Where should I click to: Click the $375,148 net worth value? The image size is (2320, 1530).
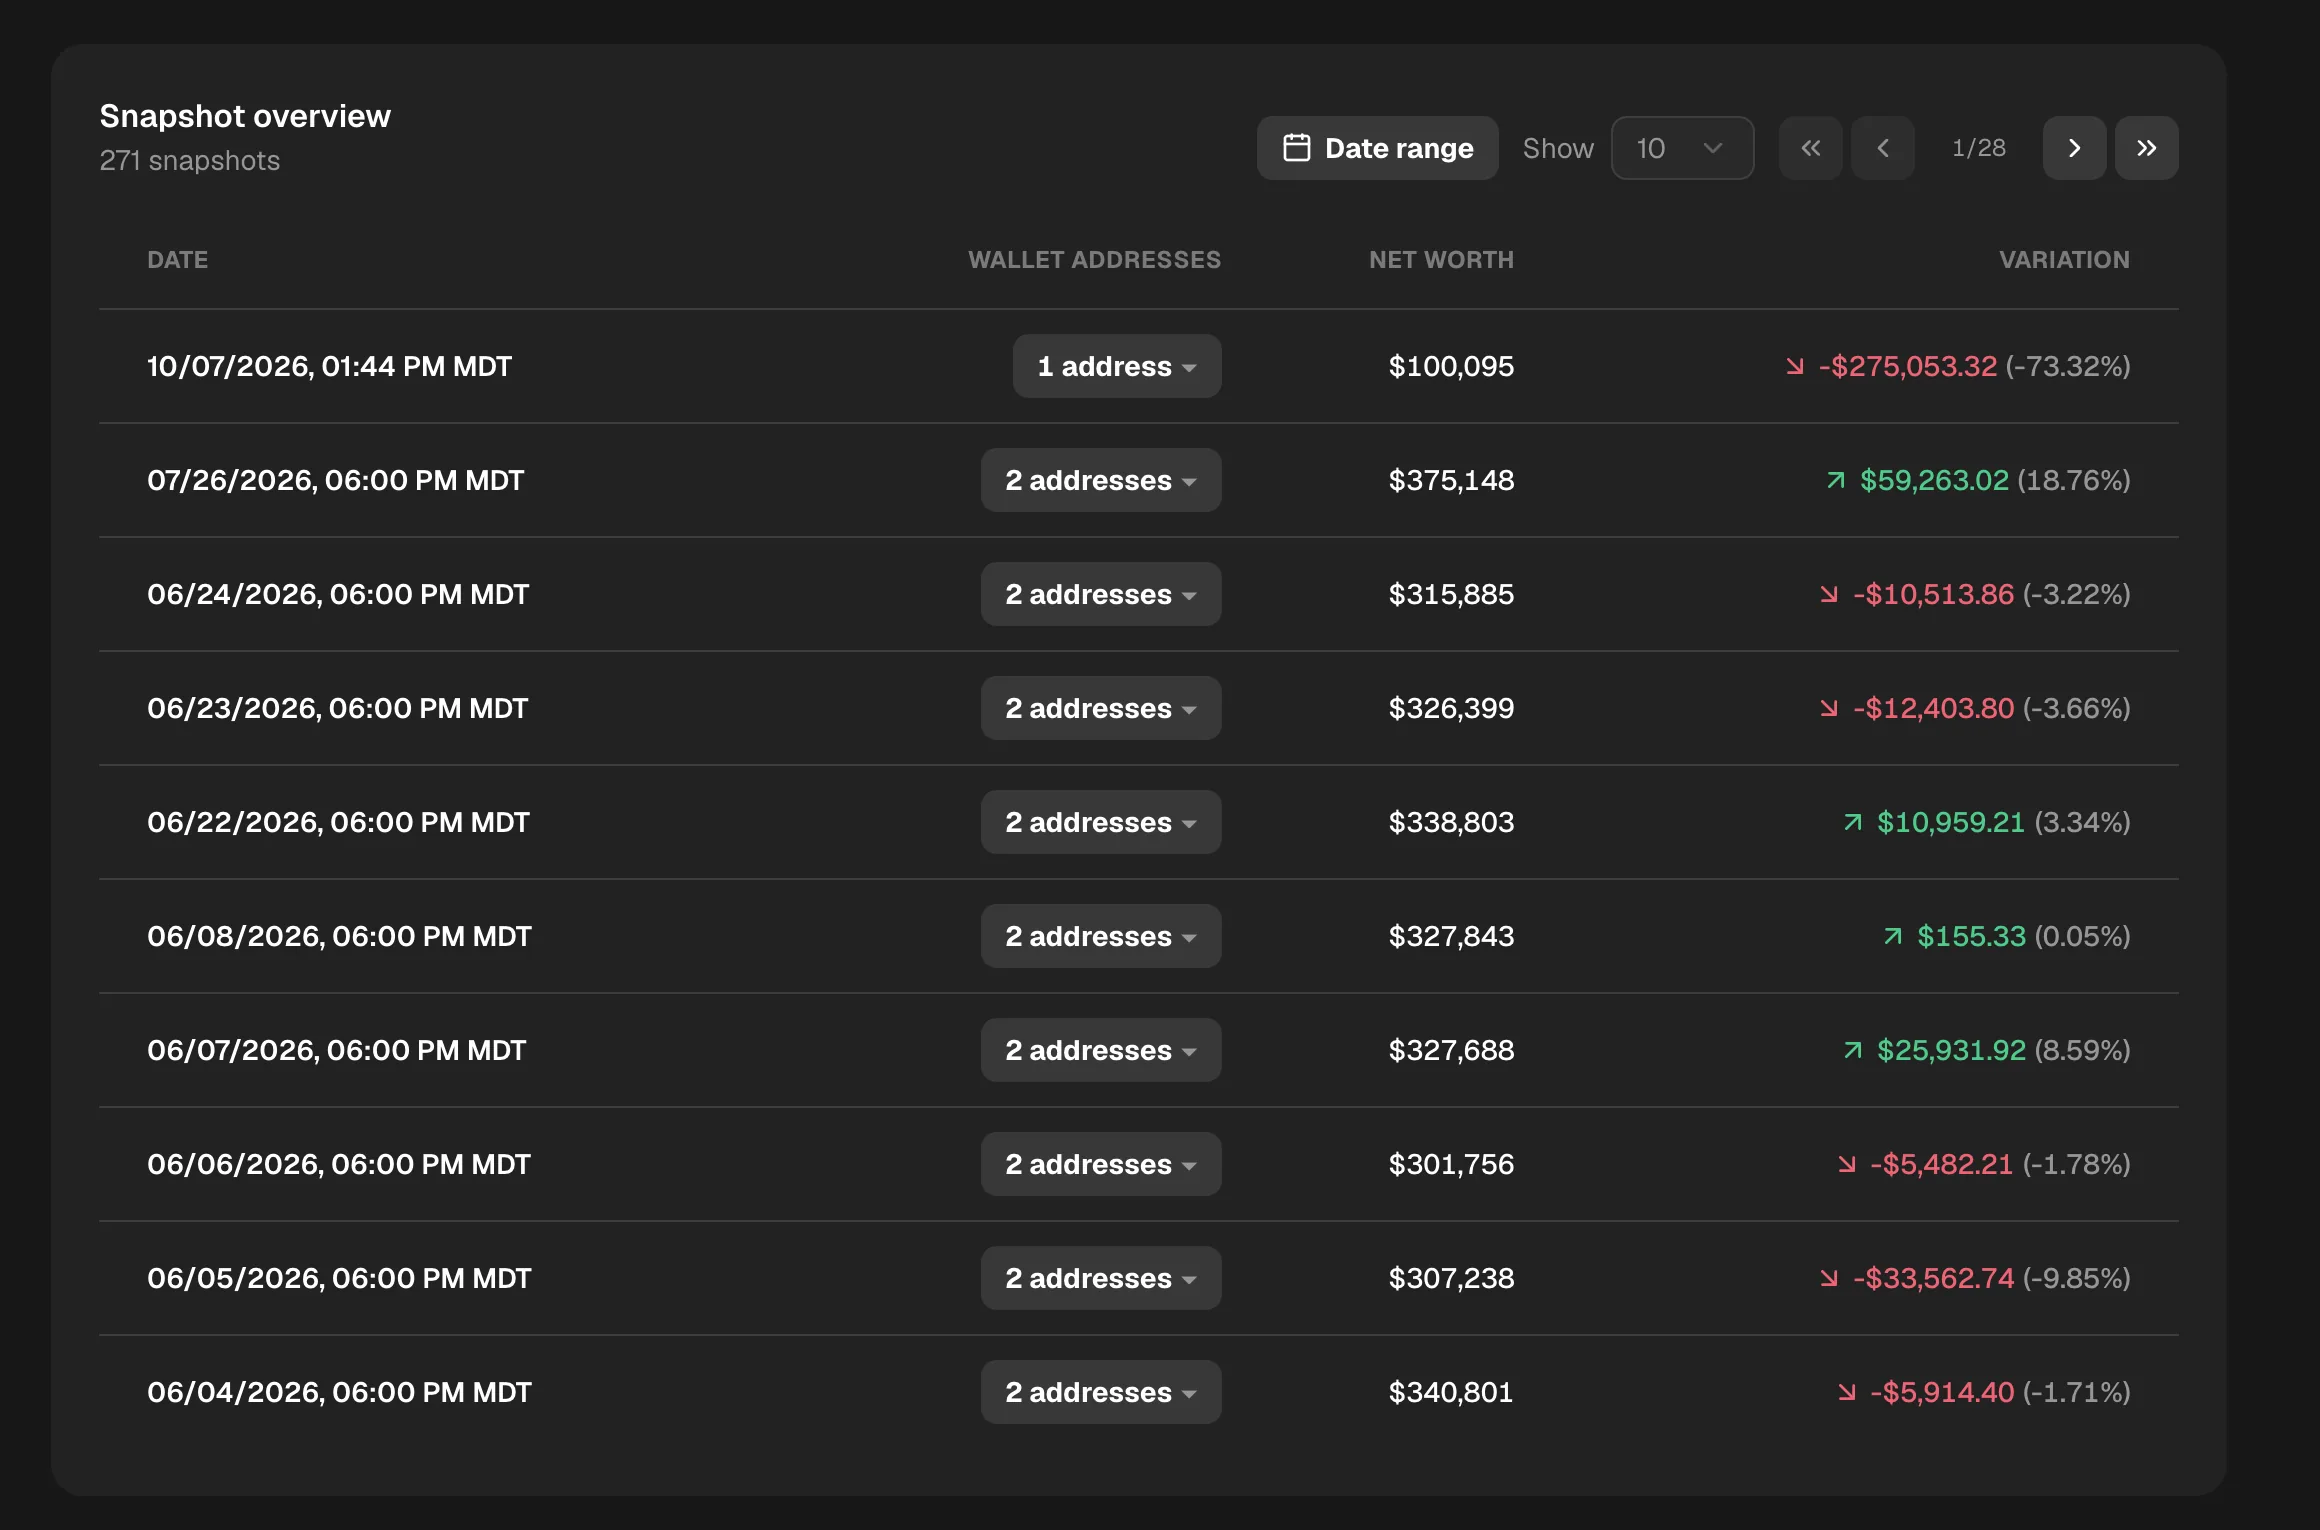click(1451, 480)
